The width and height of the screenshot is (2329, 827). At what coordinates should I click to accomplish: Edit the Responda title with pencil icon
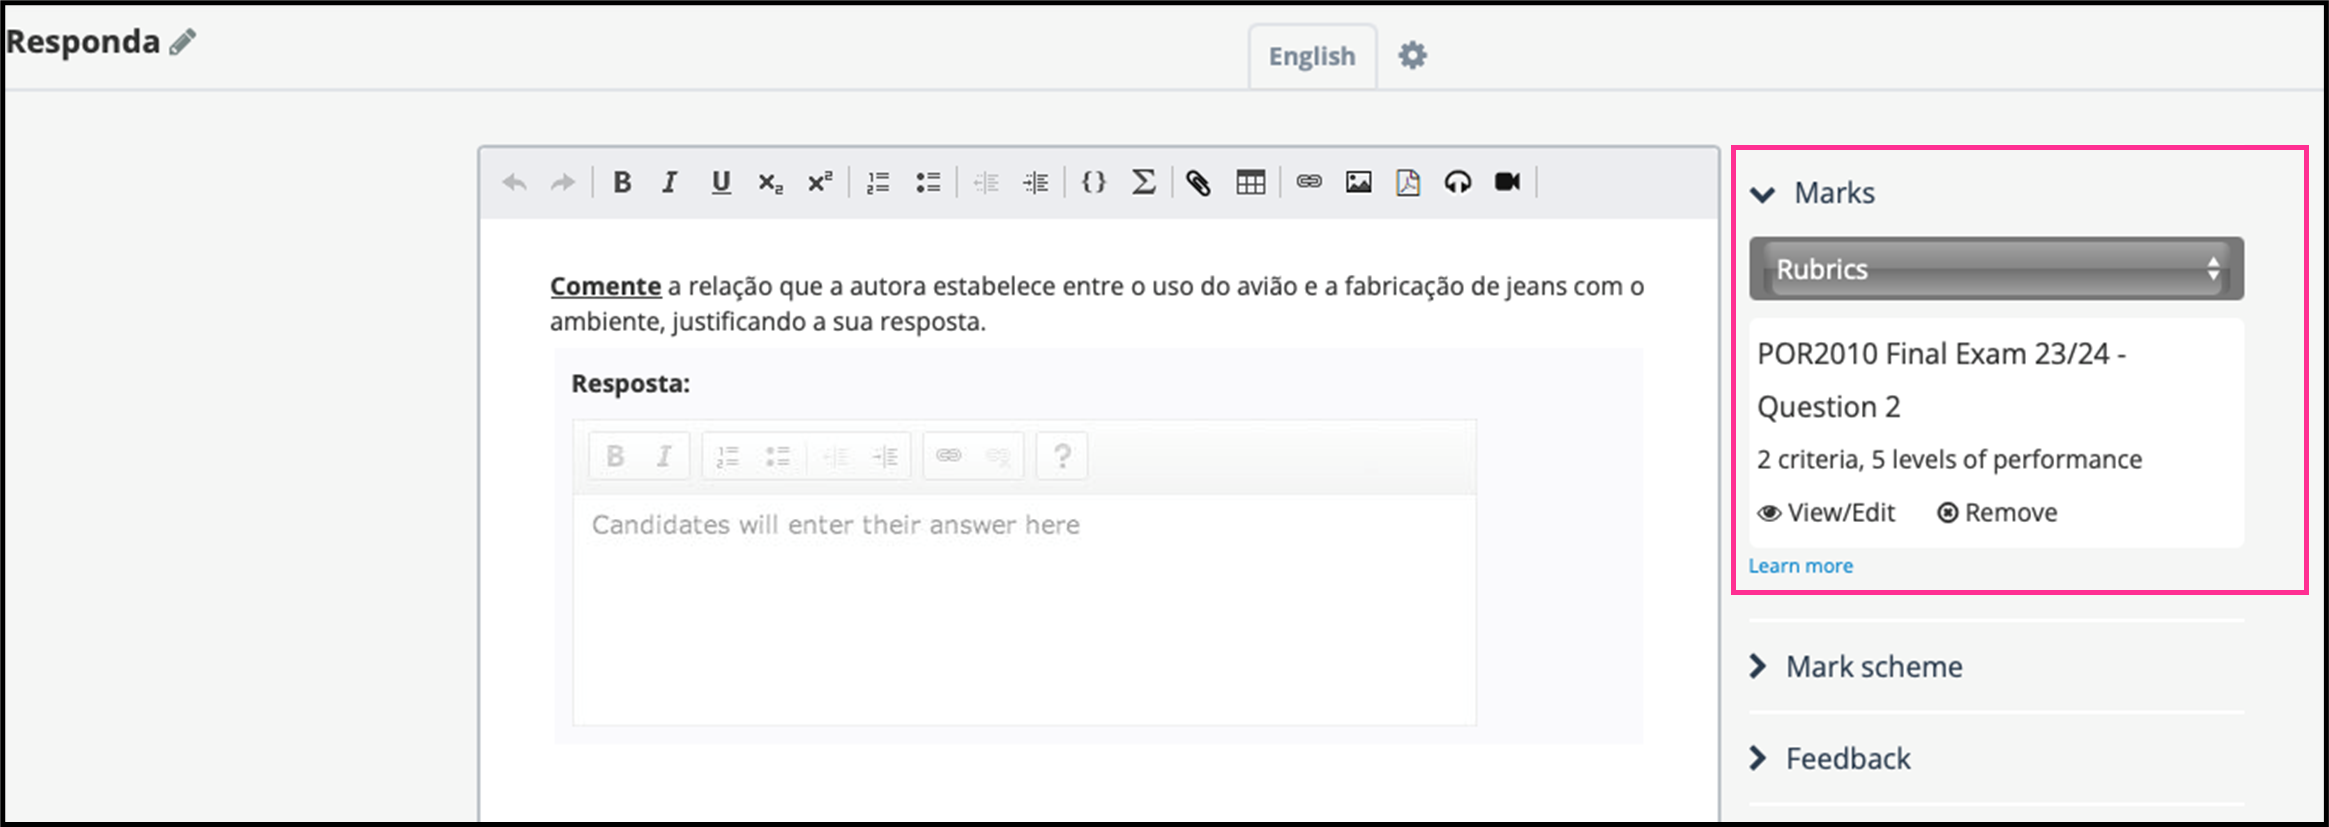click(182, 42)
